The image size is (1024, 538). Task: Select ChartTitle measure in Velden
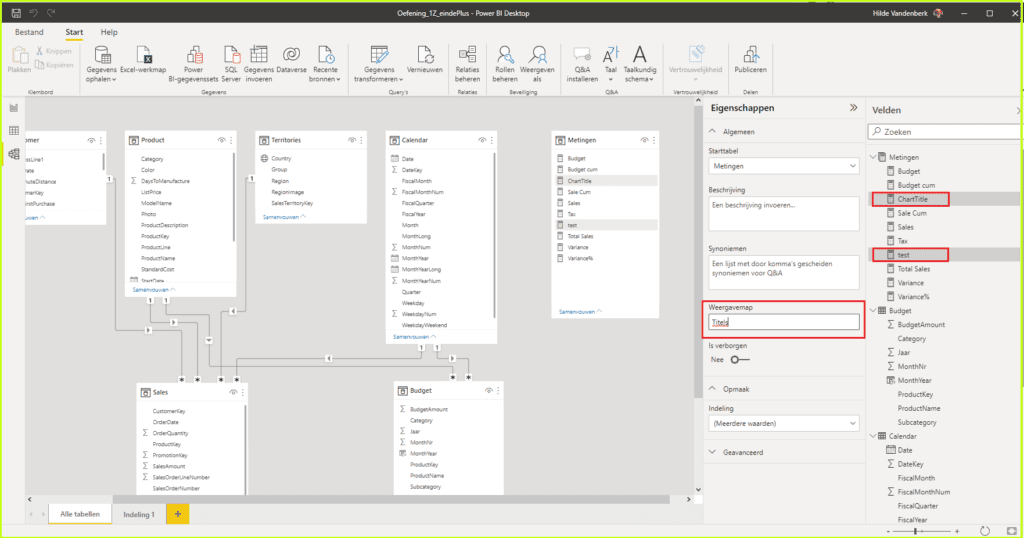(912, 199)
